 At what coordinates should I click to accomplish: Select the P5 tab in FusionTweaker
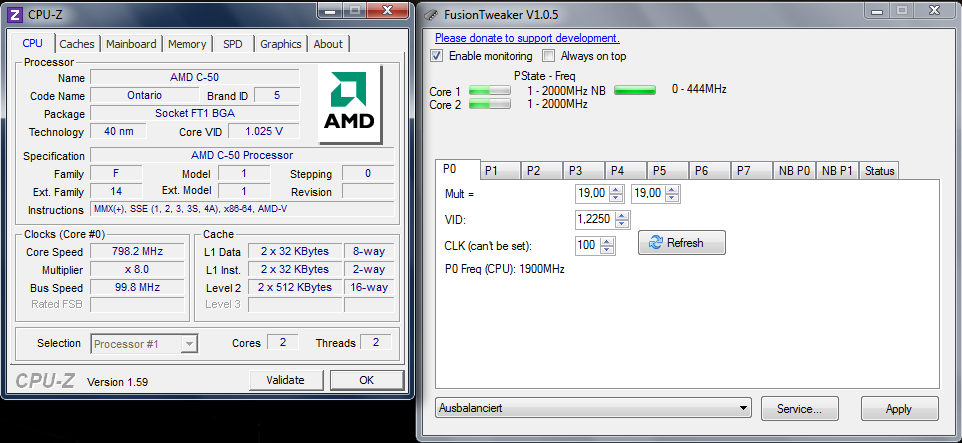click(668, 171)
